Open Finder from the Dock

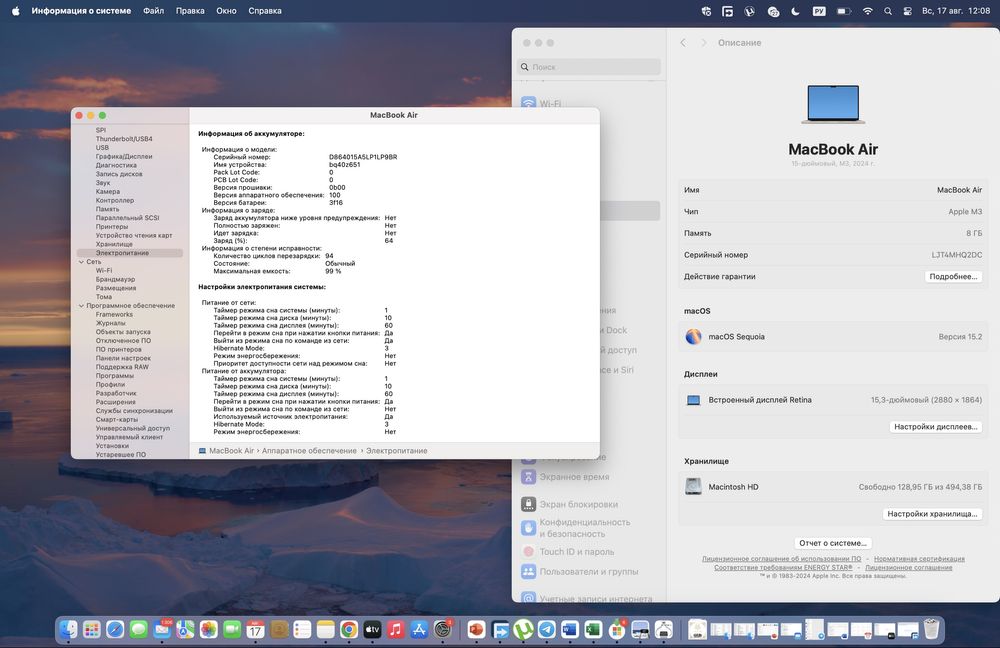pos(68,630)
